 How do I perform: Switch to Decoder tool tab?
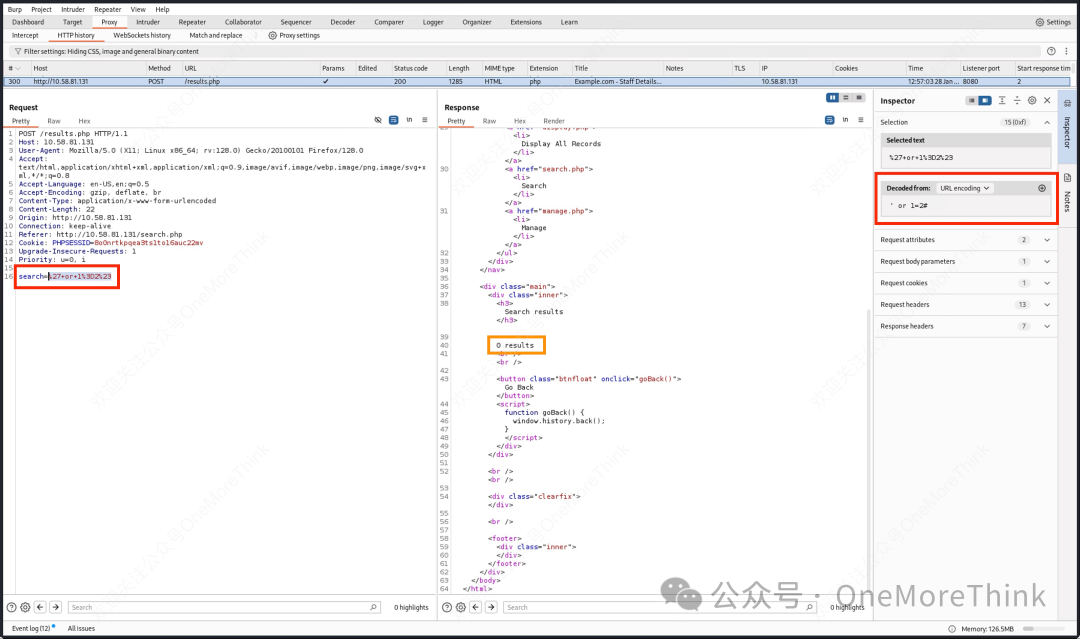pyautogui.click(x=342, y=22)
